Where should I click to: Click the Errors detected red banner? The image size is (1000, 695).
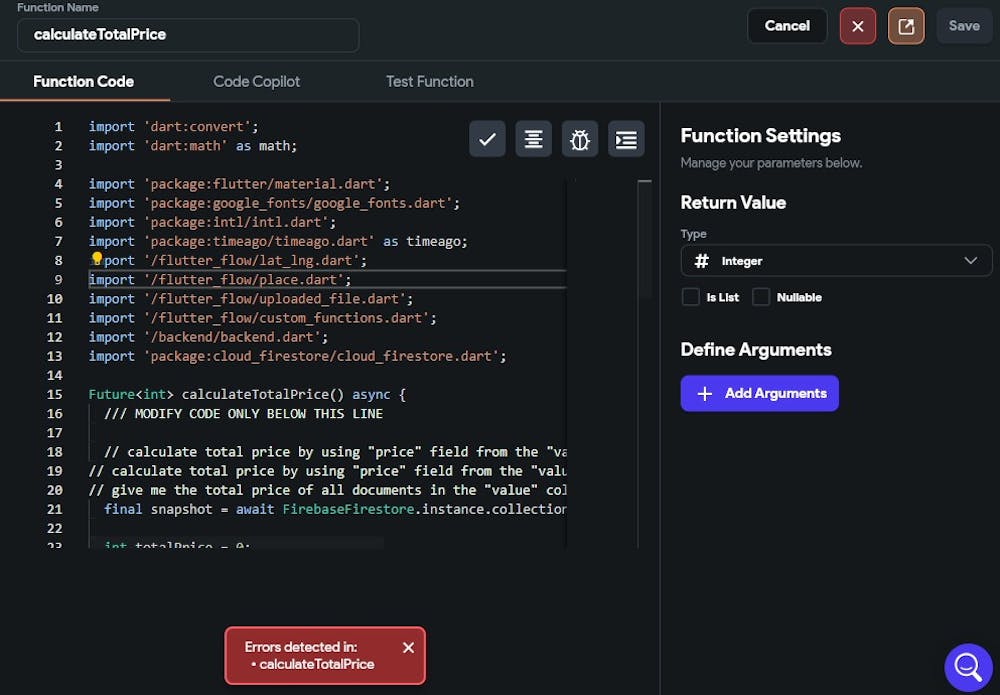325,655
